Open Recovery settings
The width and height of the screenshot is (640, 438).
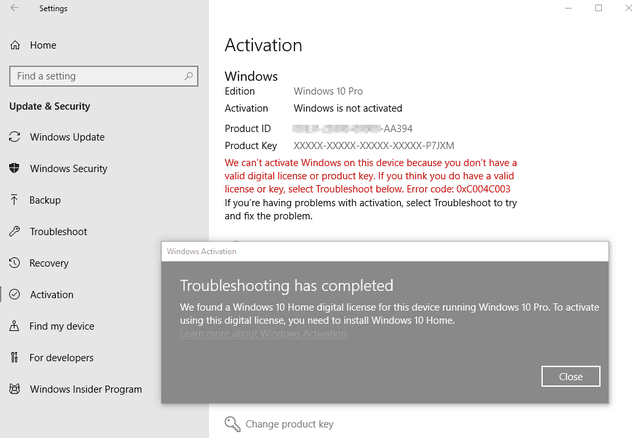pos(49,263)
